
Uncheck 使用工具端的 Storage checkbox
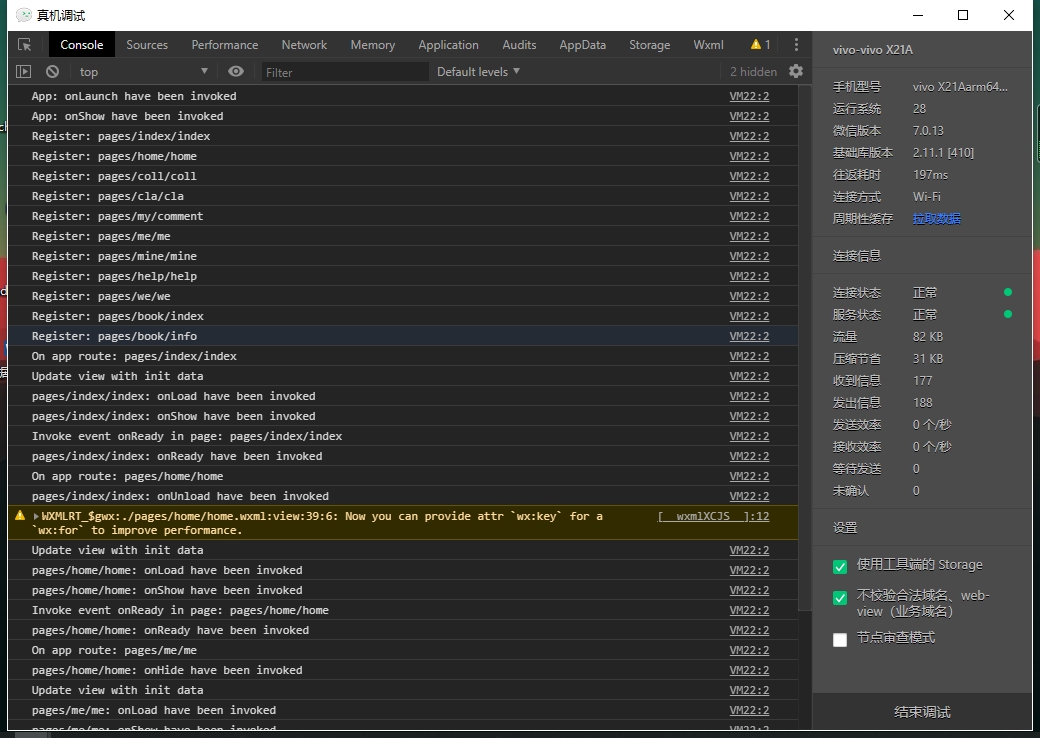pos(840,567)
